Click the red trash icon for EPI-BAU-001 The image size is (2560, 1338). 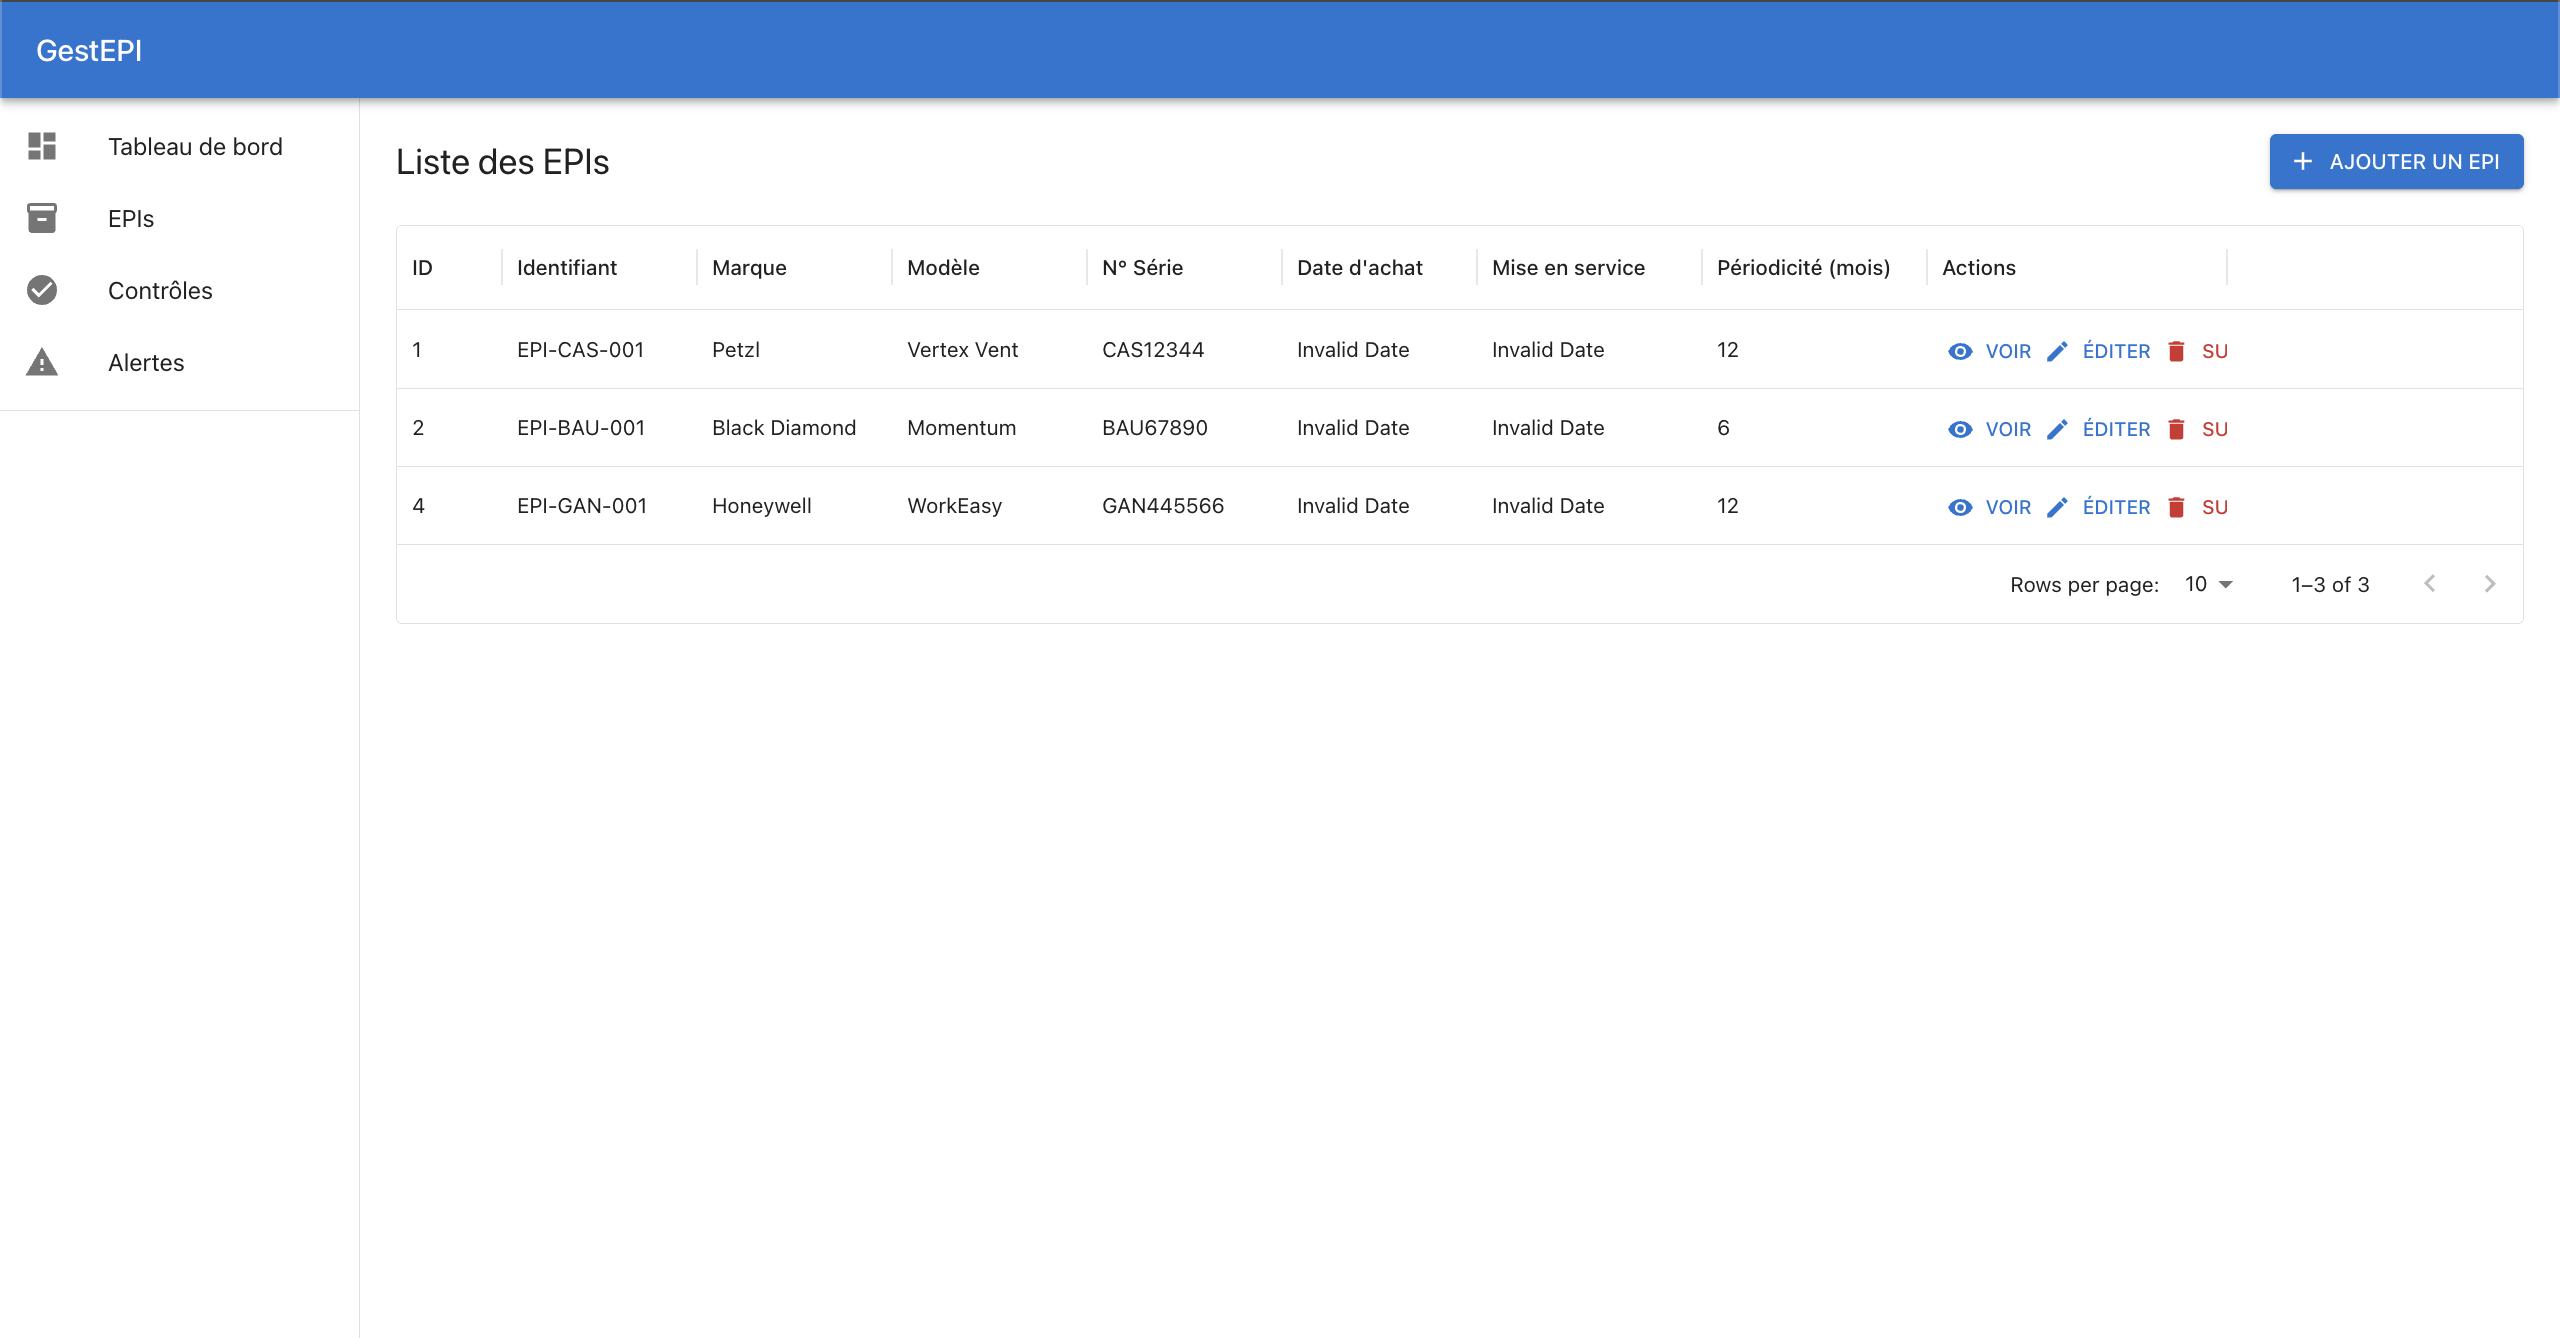[2176, 429]
